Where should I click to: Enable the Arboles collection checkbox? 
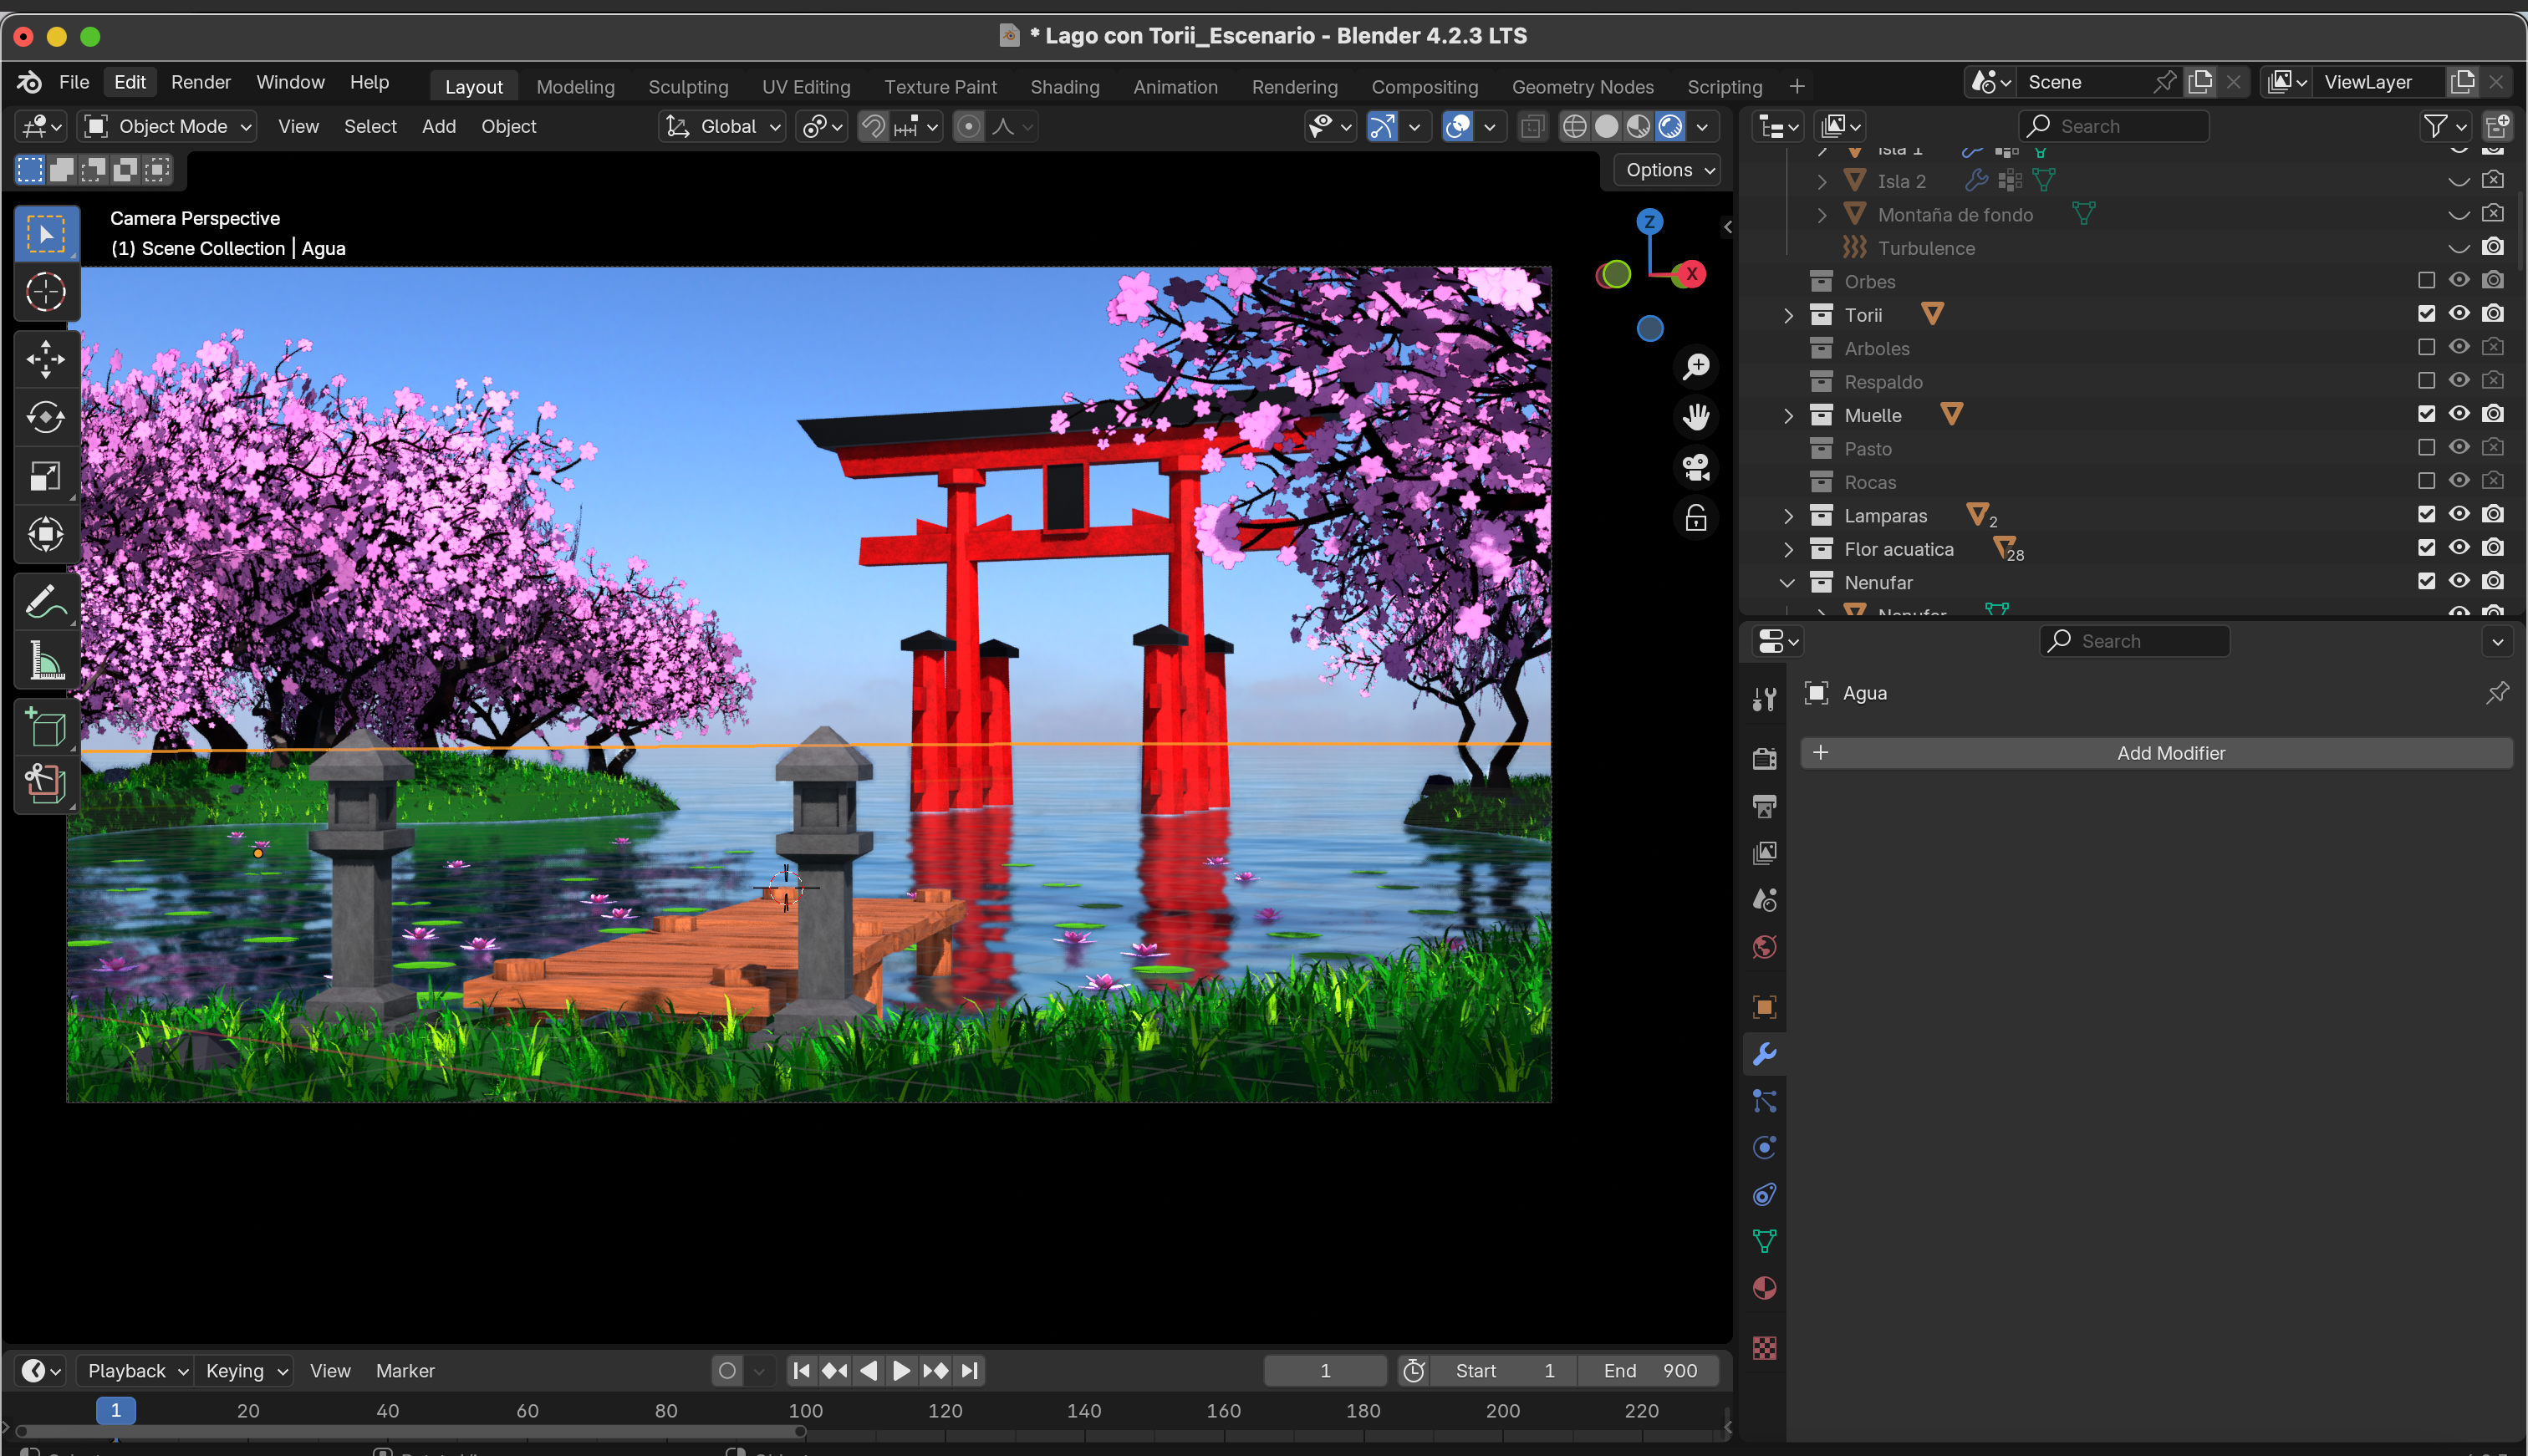coord(2426,348)
